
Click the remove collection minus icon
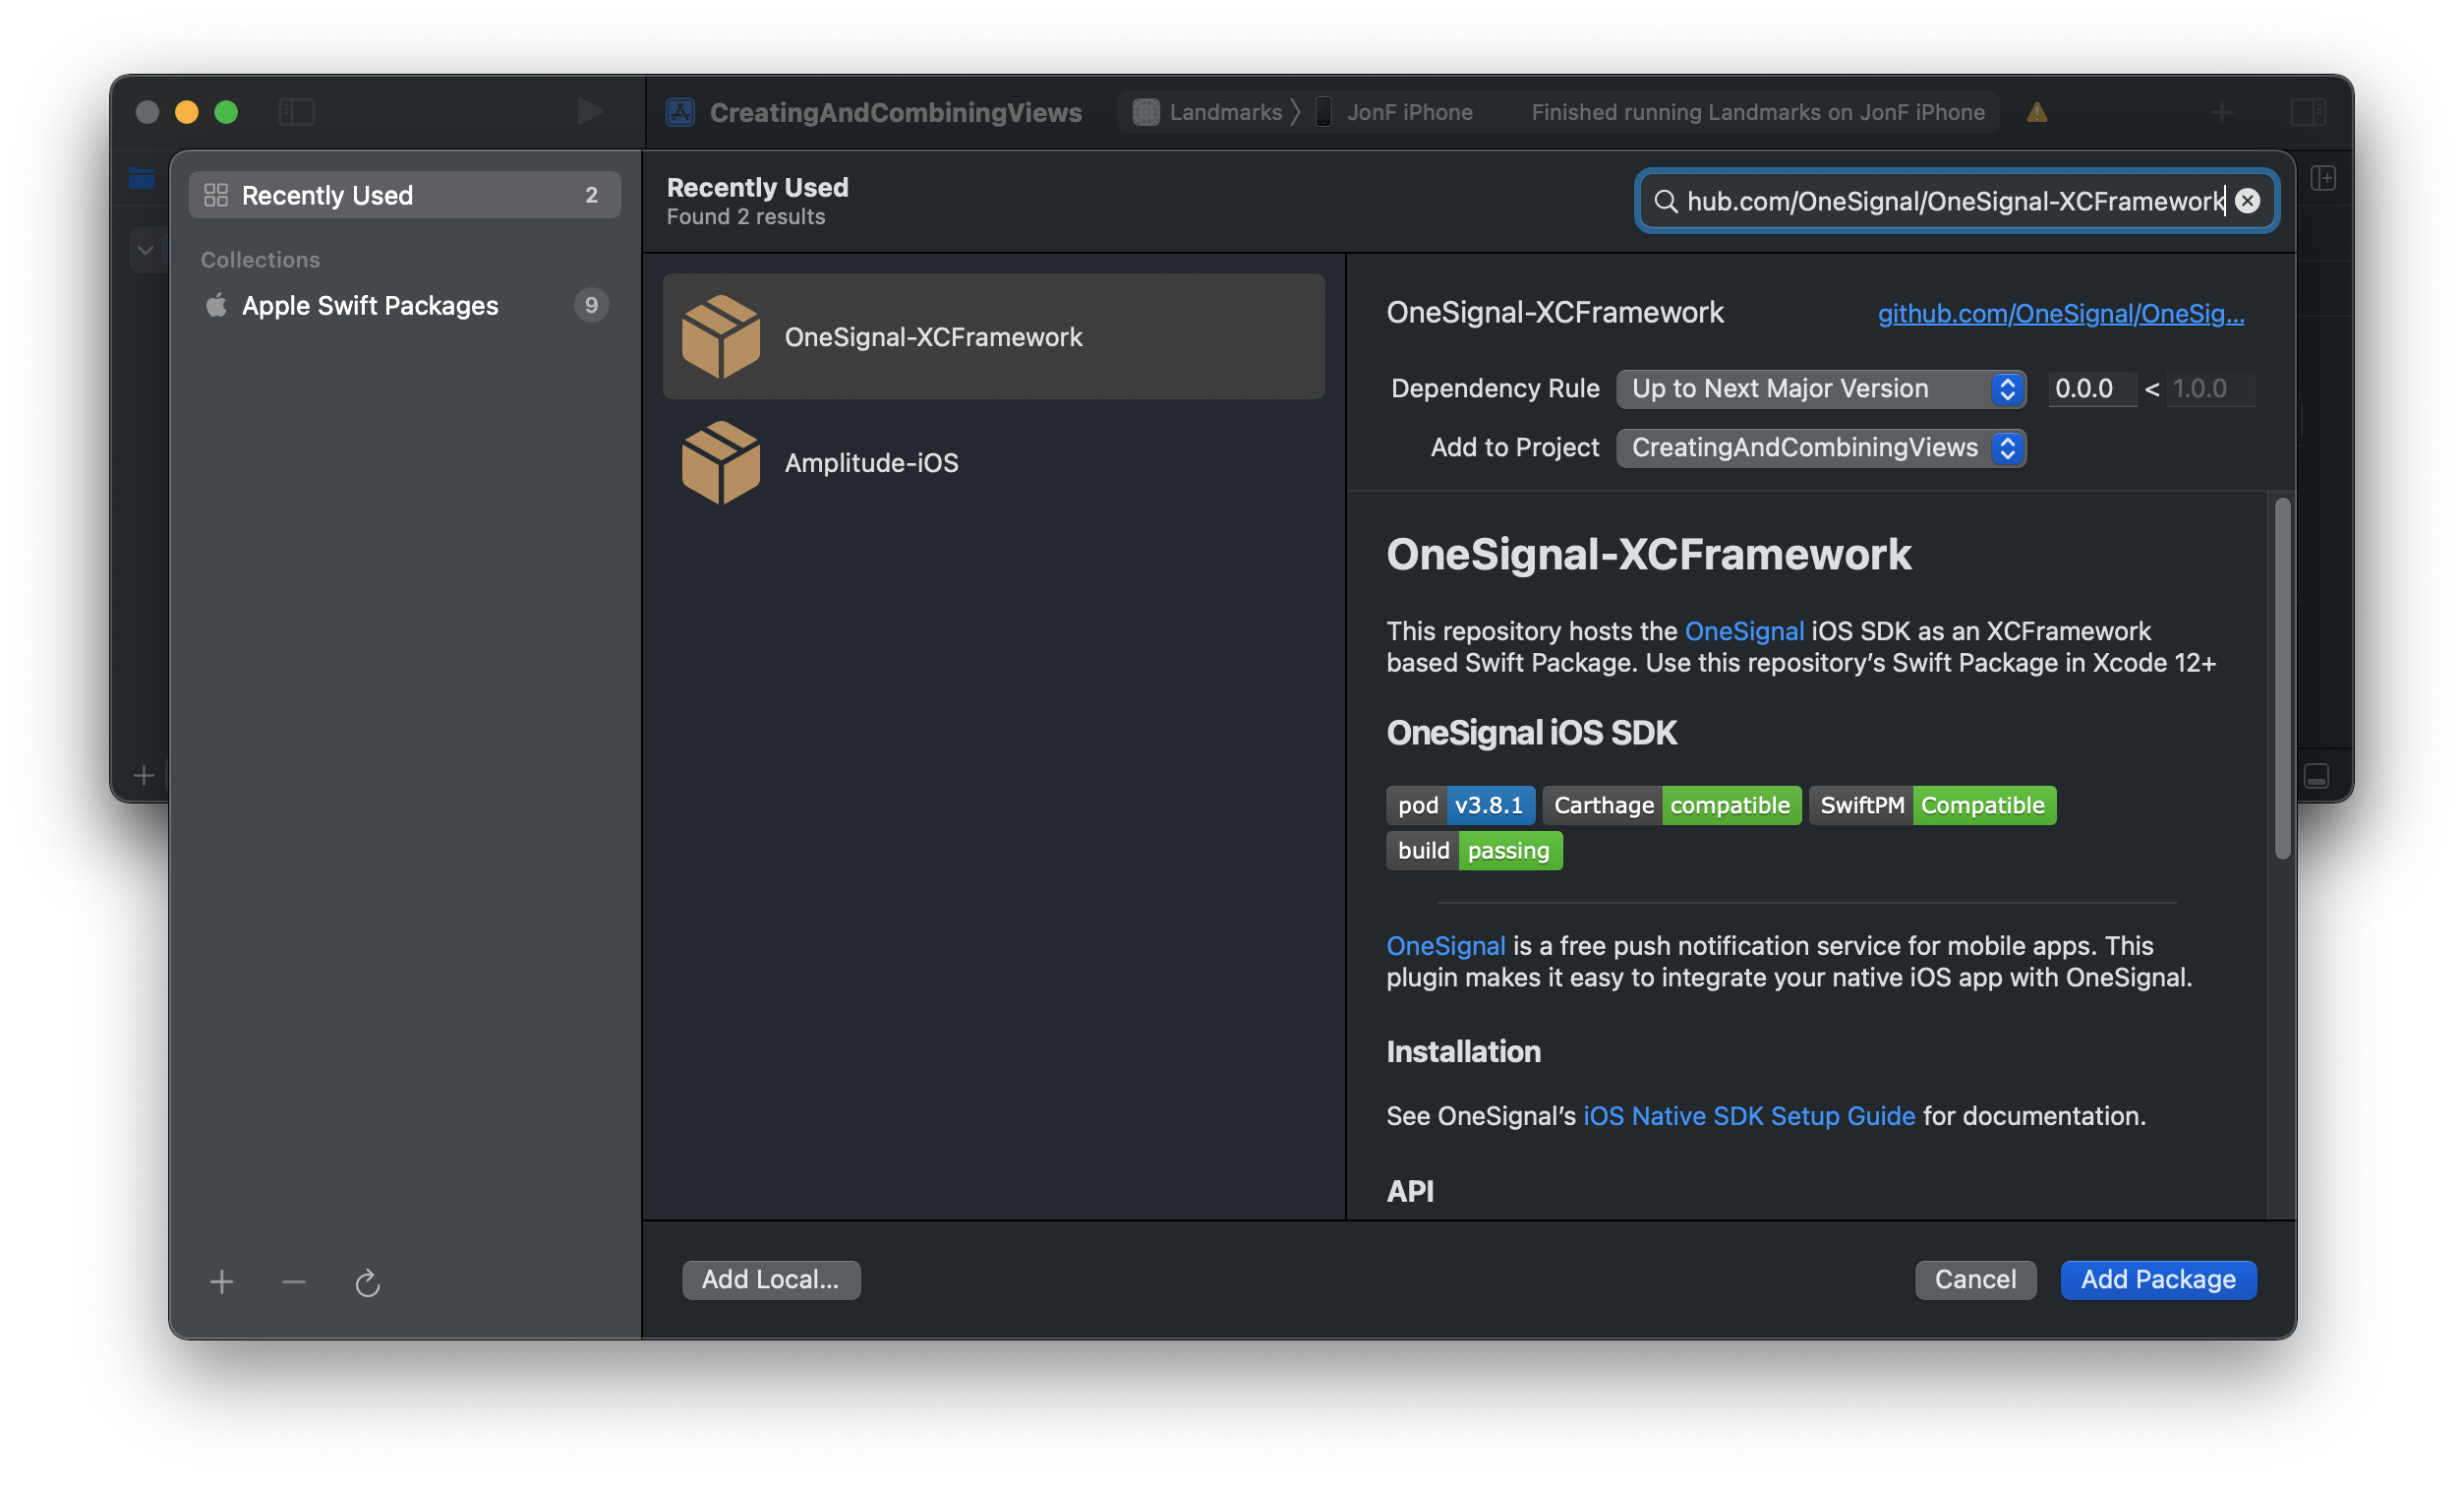[x=293, y=1281]
